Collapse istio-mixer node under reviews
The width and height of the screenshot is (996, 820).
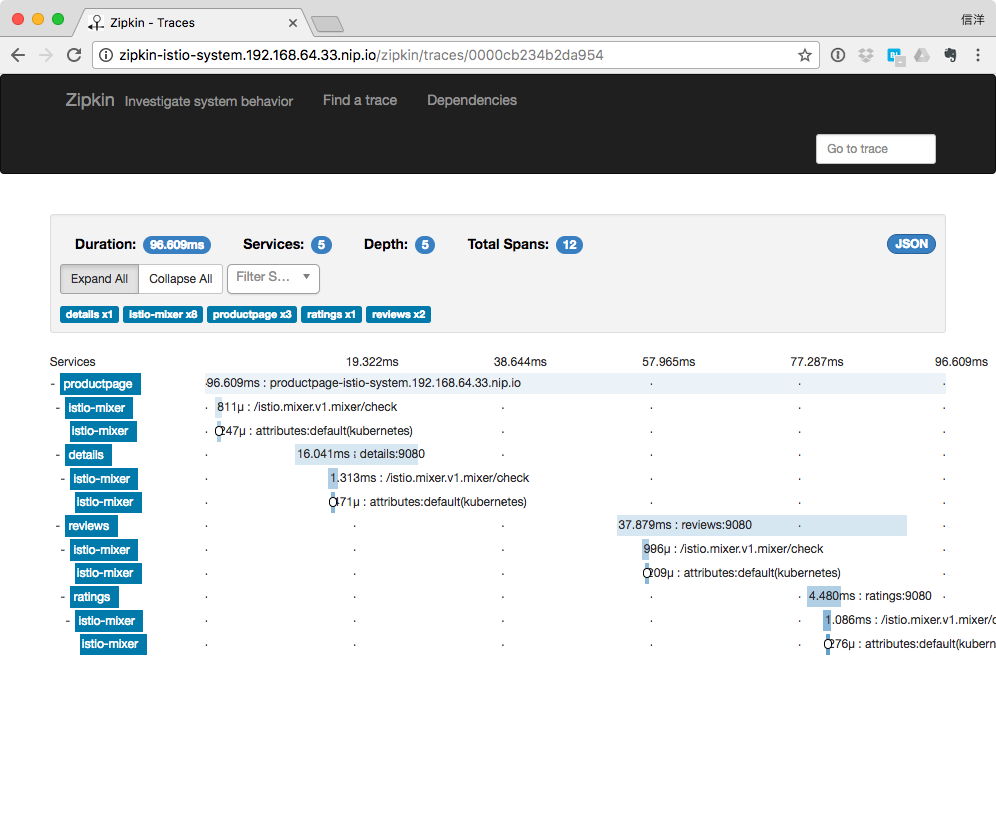click(x=63, y=550)
